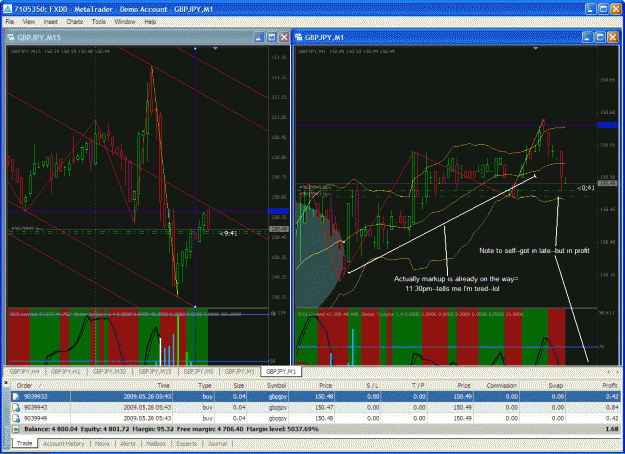
Task: Click the order icon for ticket 9039949
Action: [16, 418]
